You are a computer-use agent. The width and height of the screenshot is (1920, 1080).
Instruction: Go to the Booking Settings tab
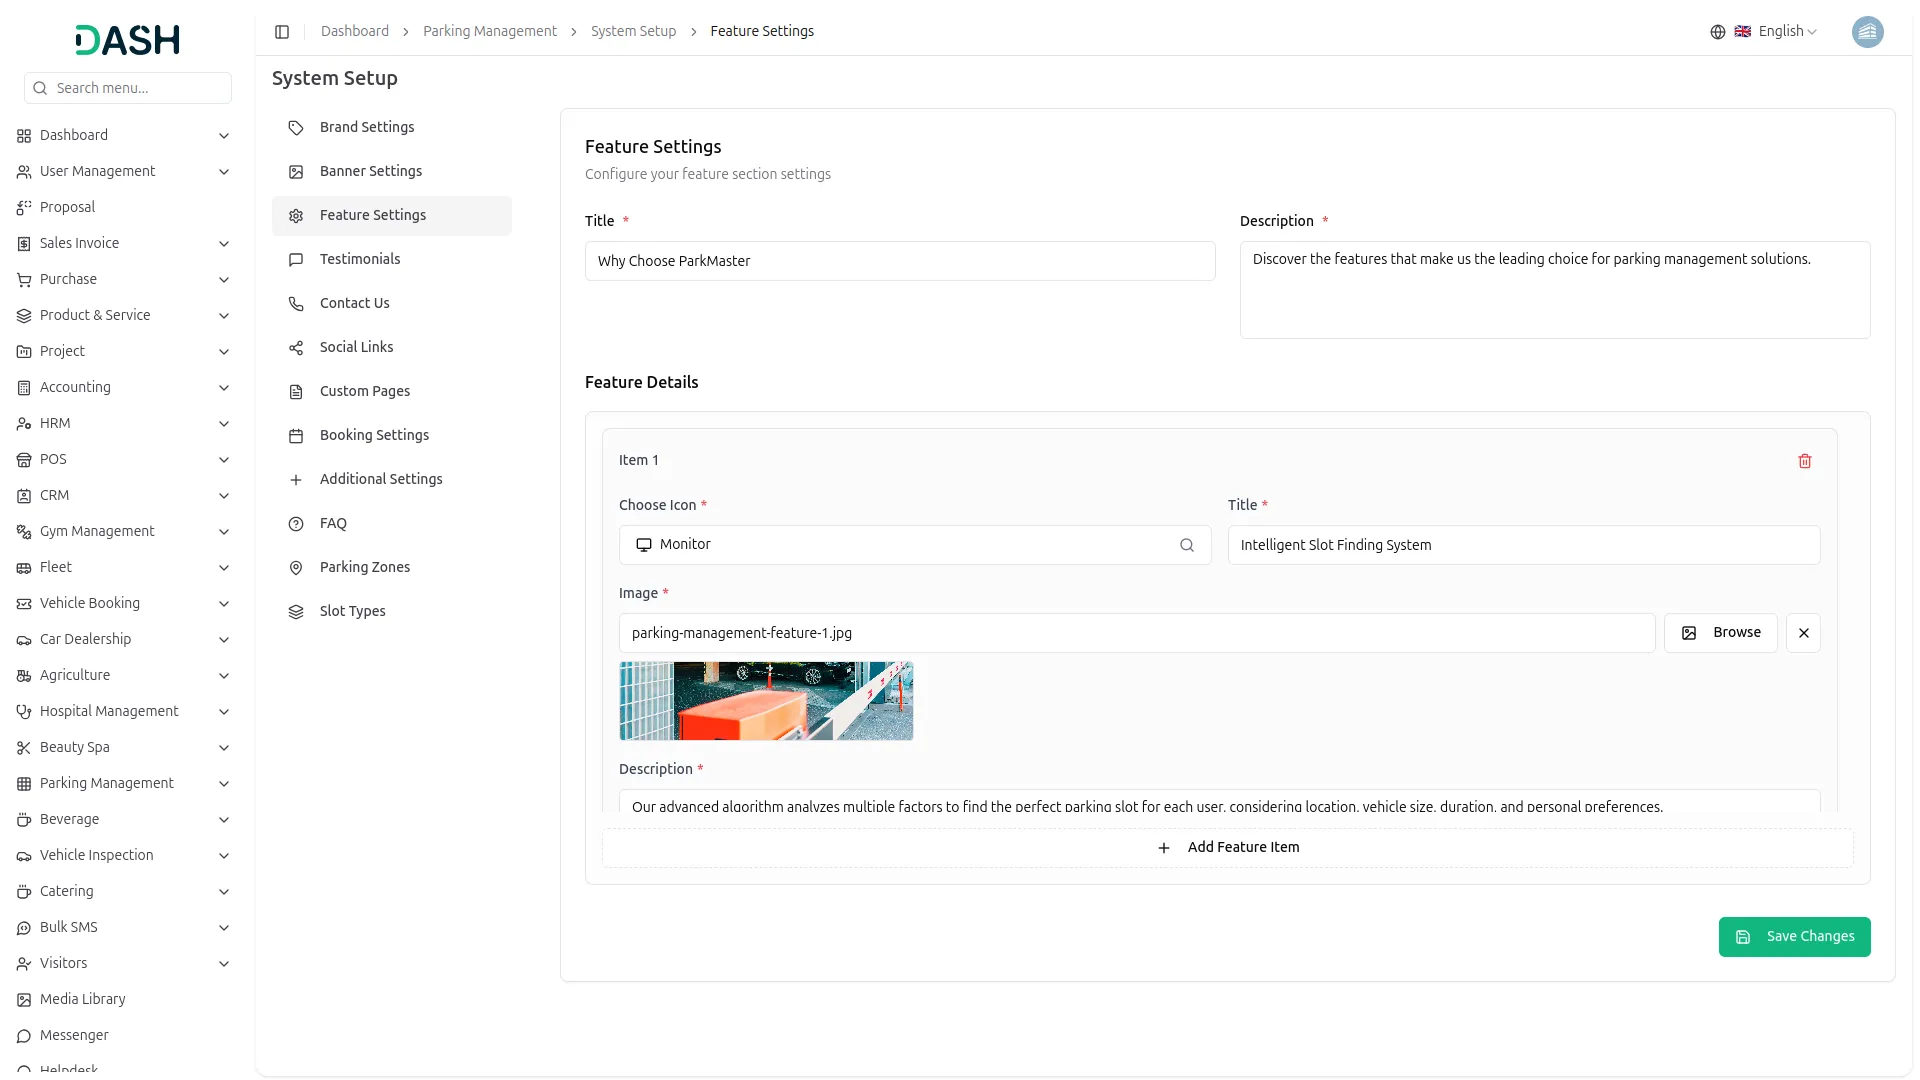(374, 435)
